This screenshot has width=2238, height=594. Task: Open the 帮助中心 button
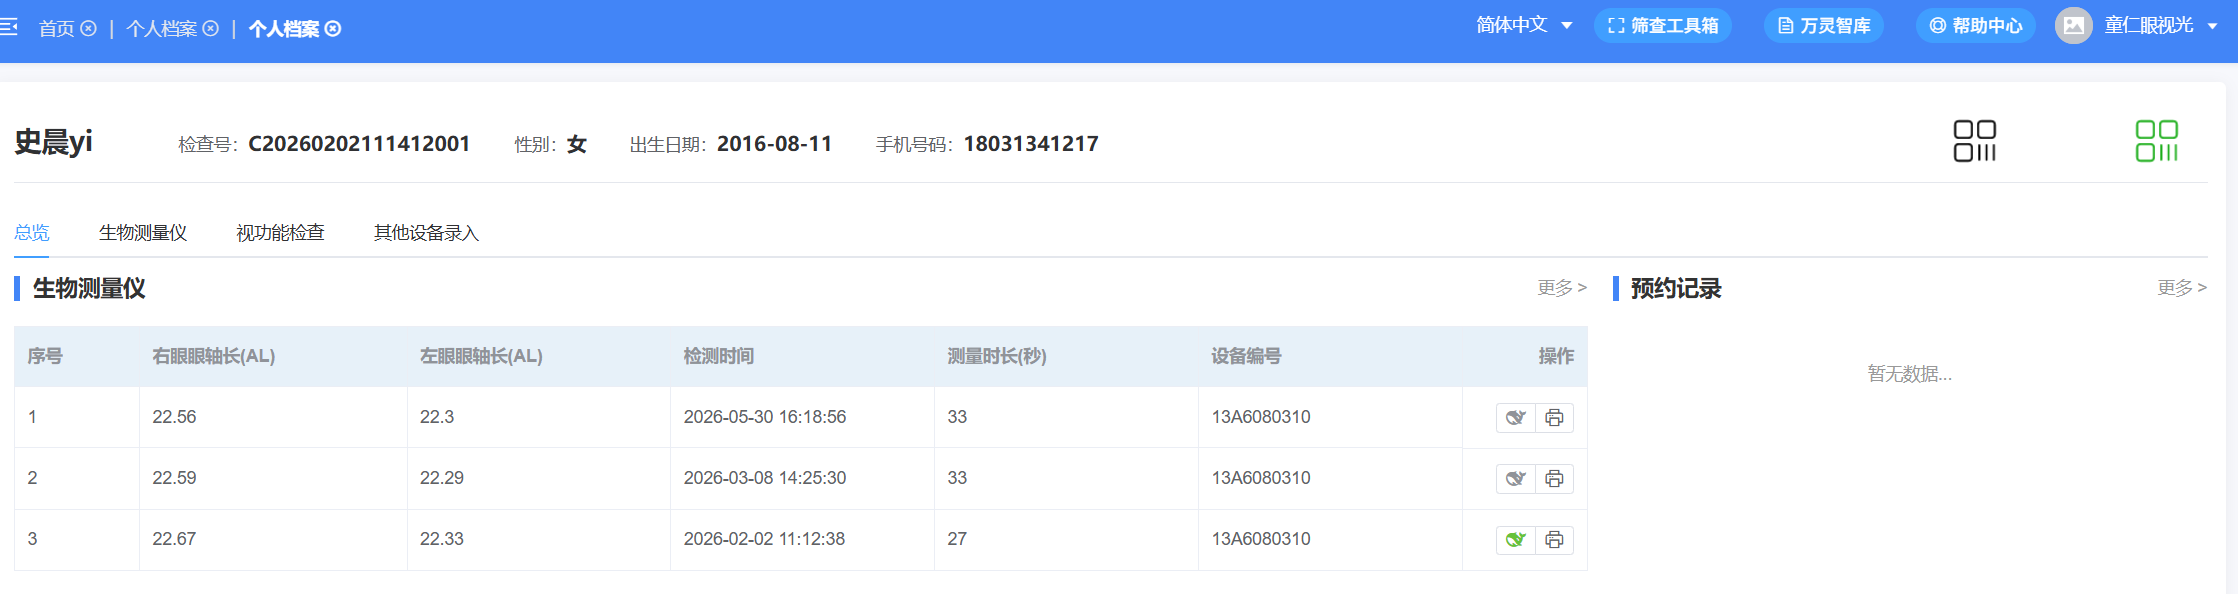[x=1976, y=26]
